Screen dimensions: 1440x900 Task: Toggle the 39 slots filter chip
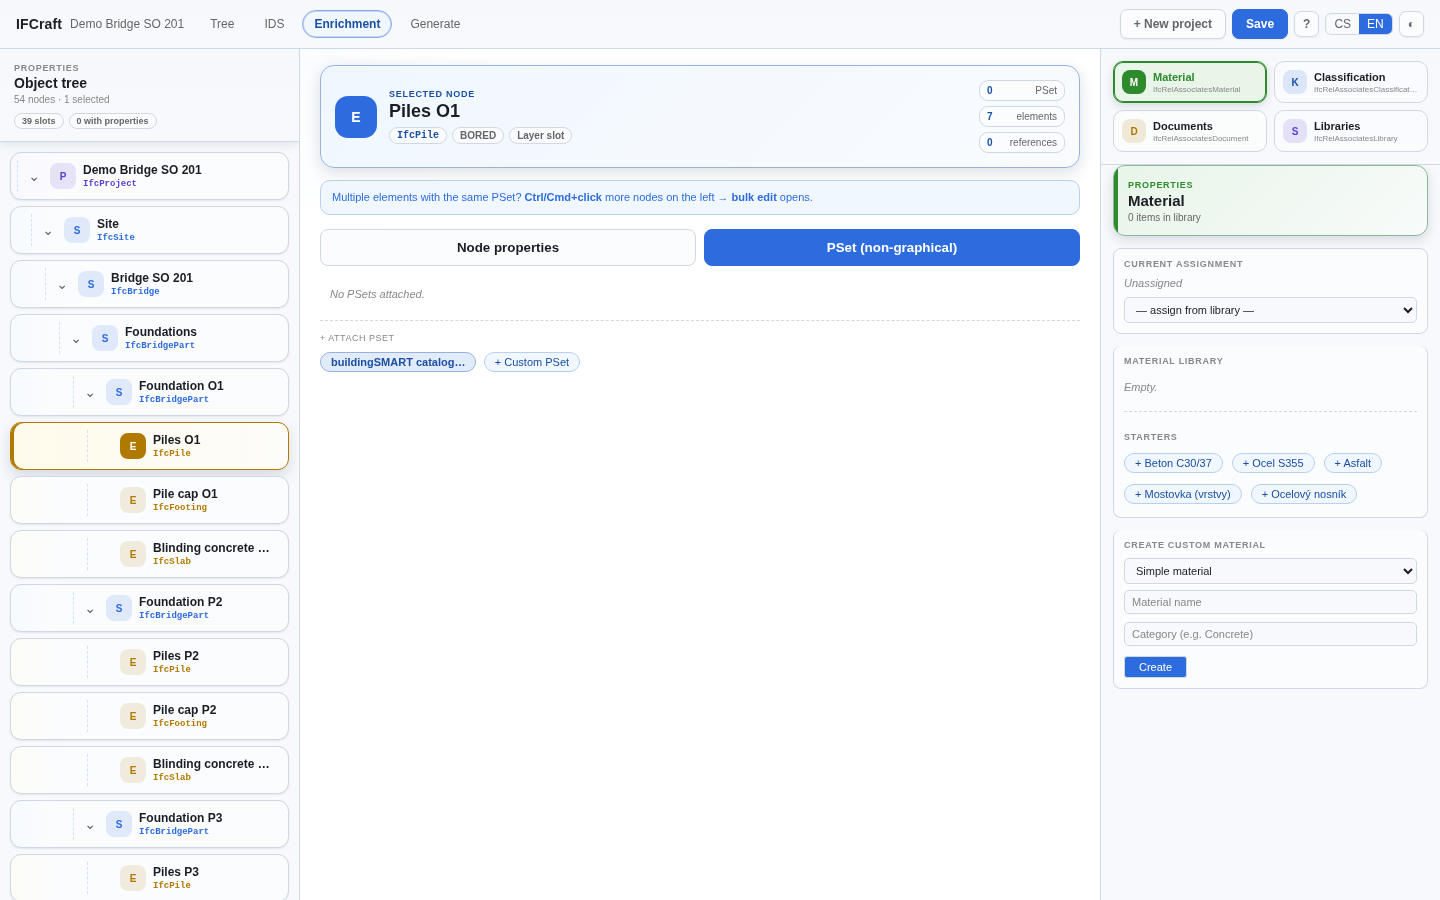[39, 121]
